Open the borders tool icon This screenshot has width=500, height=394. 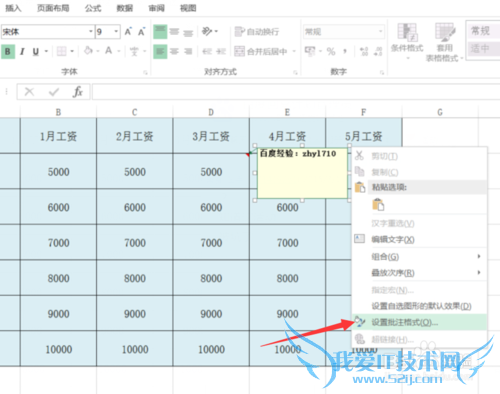[62, 51]
